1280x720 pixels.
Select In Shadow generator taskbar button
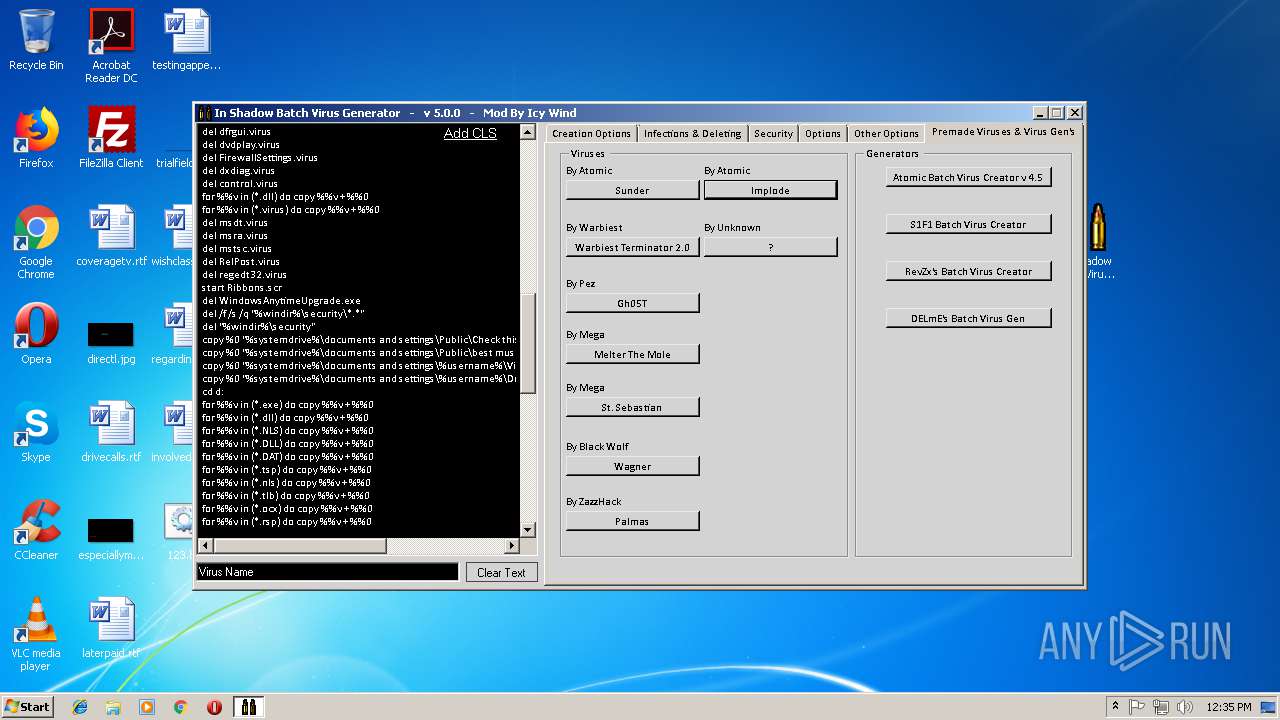pyautogui.click(x=248, y=707)
